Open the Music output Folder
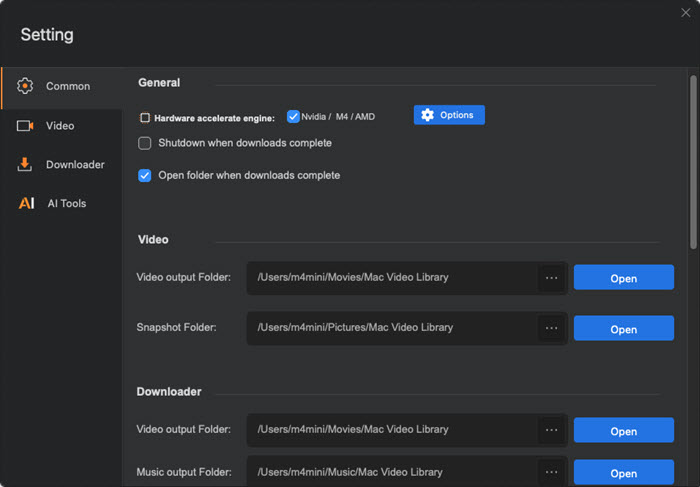Image resolution: width=700 pixels, height=487 pixels. click(x=624, y=472)
